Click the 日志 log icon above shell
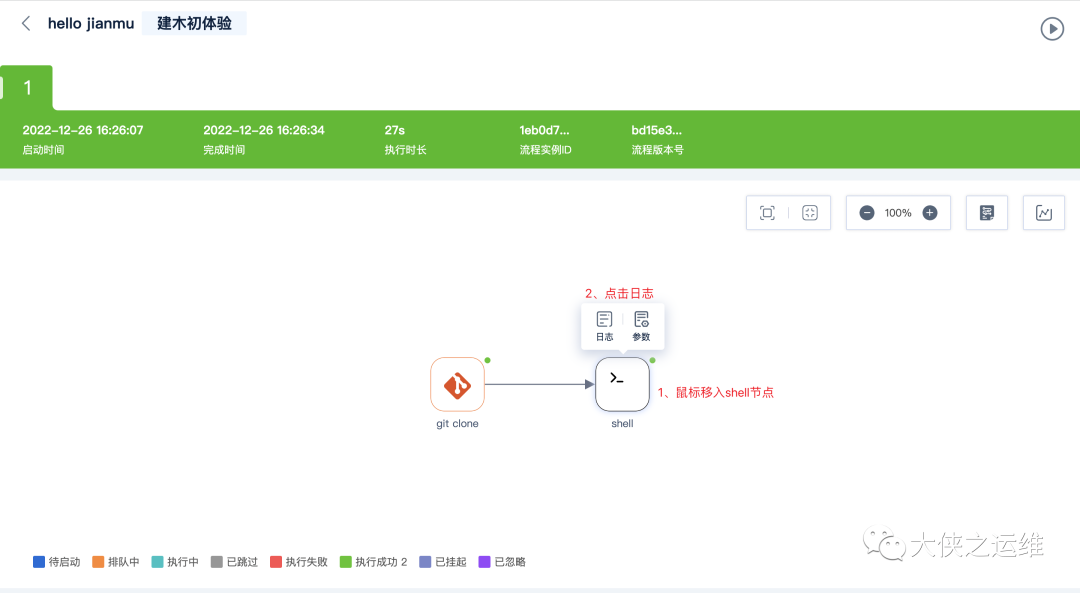Viewport: 1080px width, 593px height. [x=604, y=326]
